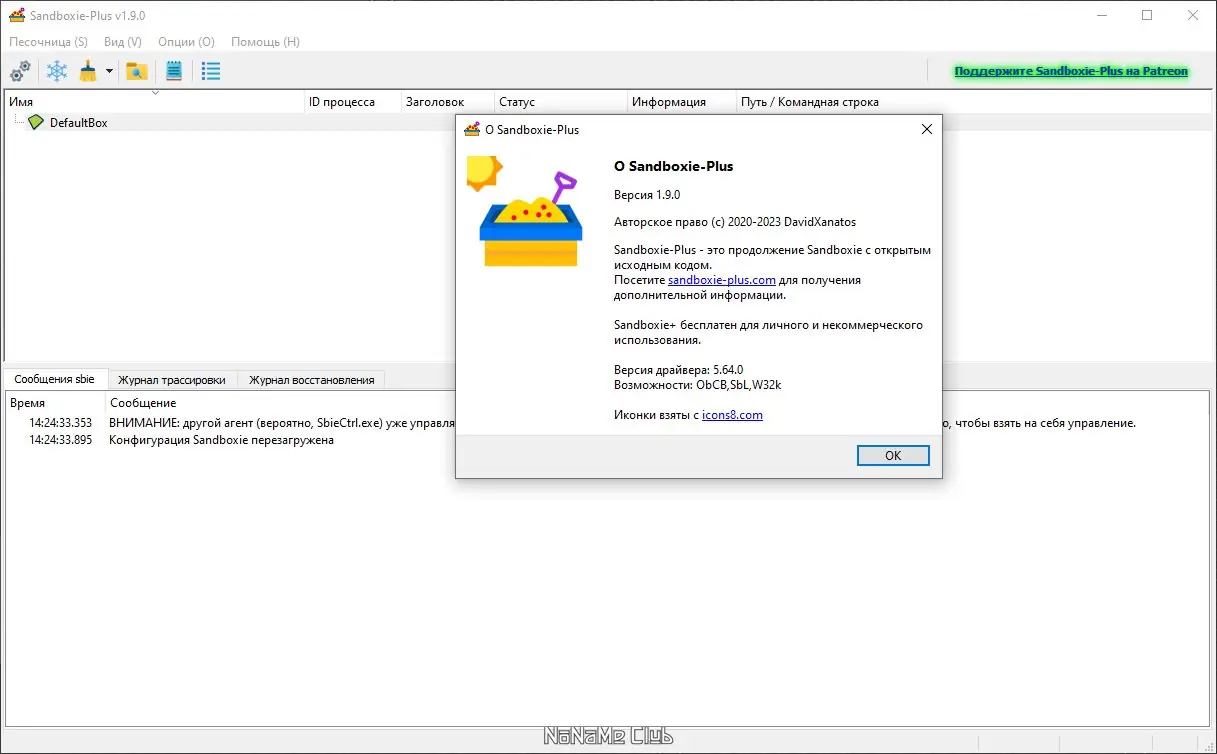Click the 14:24:33.895 timestamp cell
Screen dimensions: 1217x754
point(60,440)
